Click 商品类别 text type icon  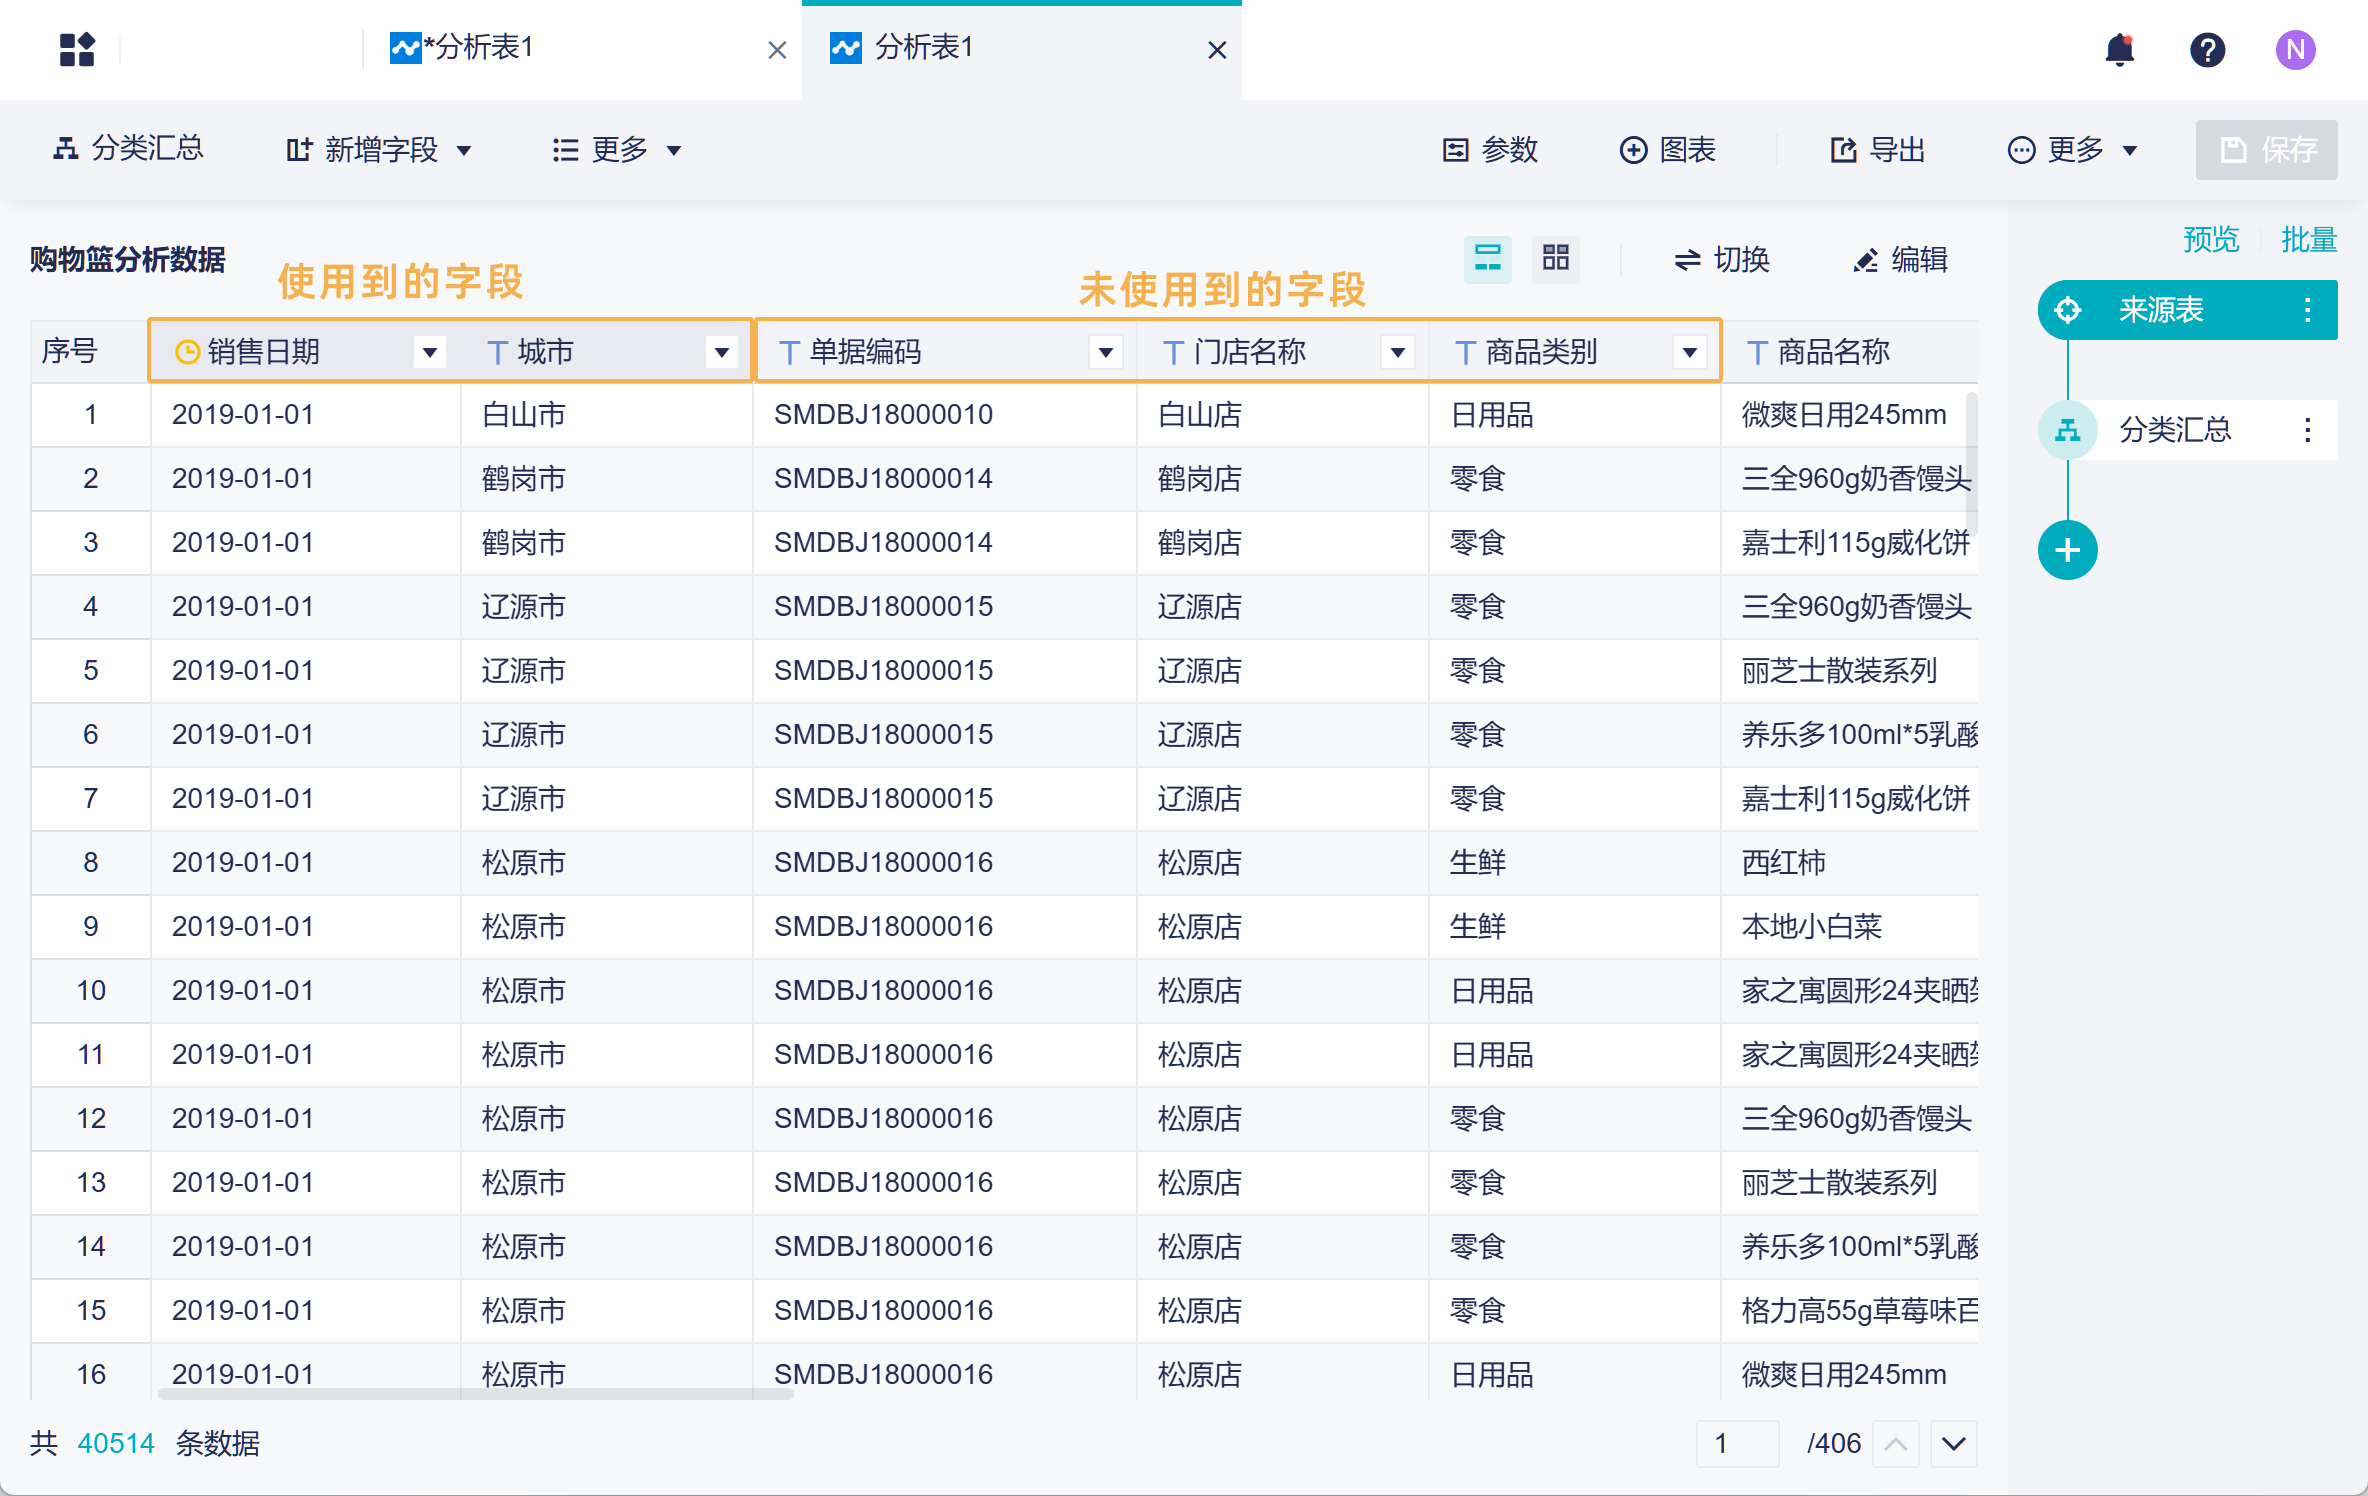point(1465,352)
